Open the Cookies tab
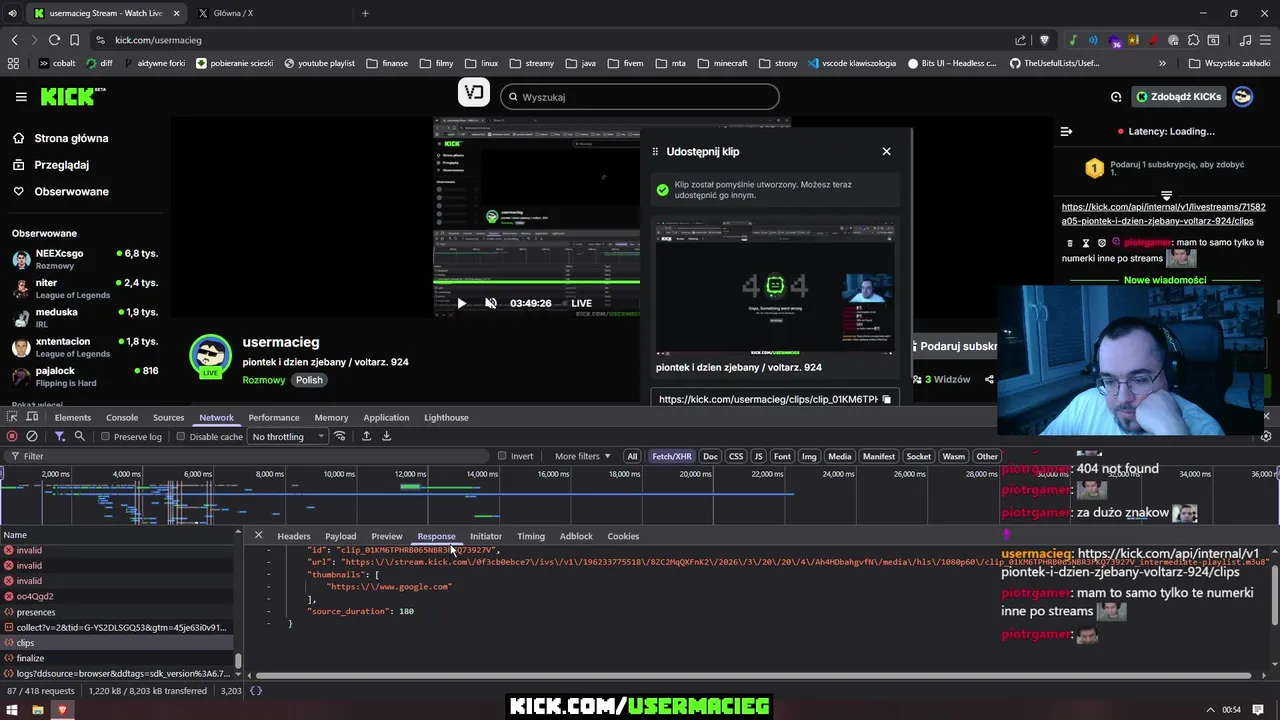This screenshot has width=1280, height=720. [623, 536]
